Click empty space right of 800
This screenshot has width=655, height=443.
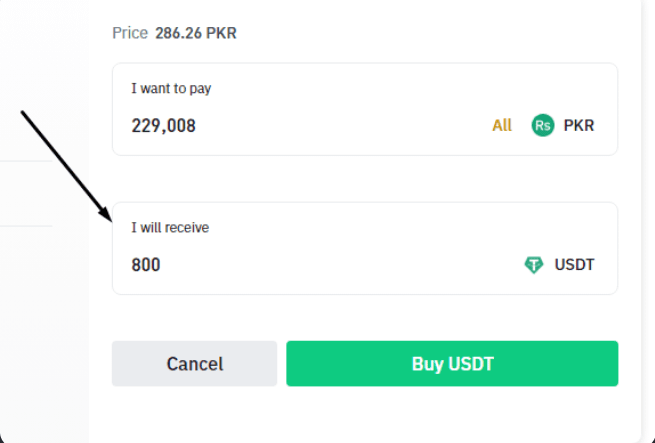pyautogui.click(x=340, y=265)
